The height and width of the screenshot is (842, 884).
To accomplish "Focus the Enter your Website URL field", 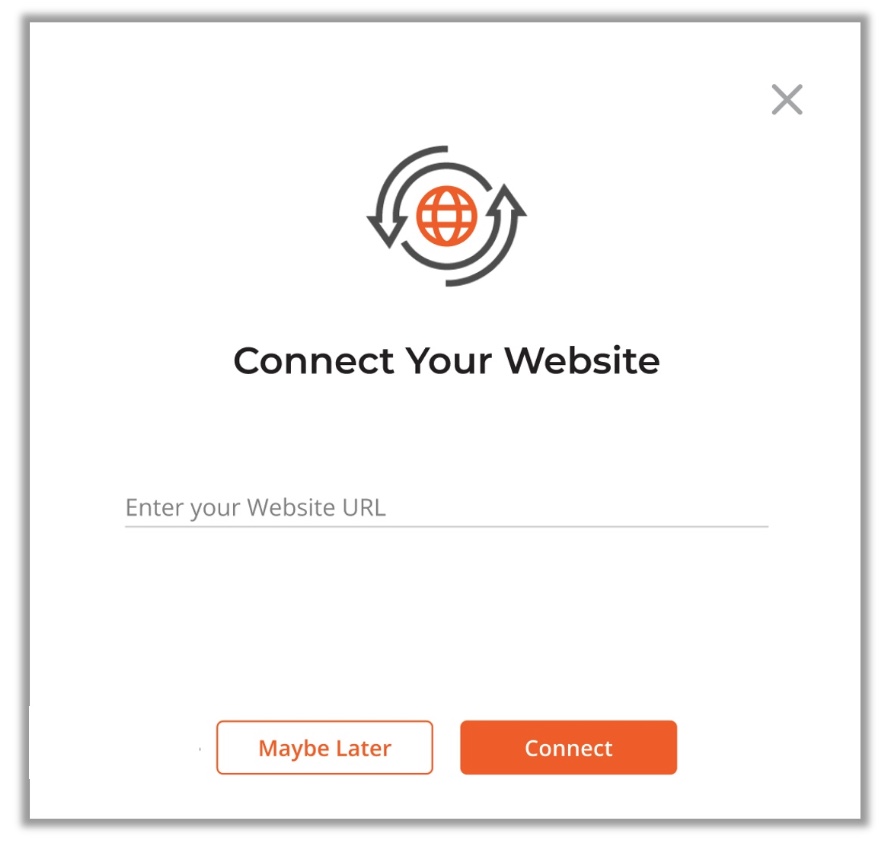I will (x=447, y=508).
